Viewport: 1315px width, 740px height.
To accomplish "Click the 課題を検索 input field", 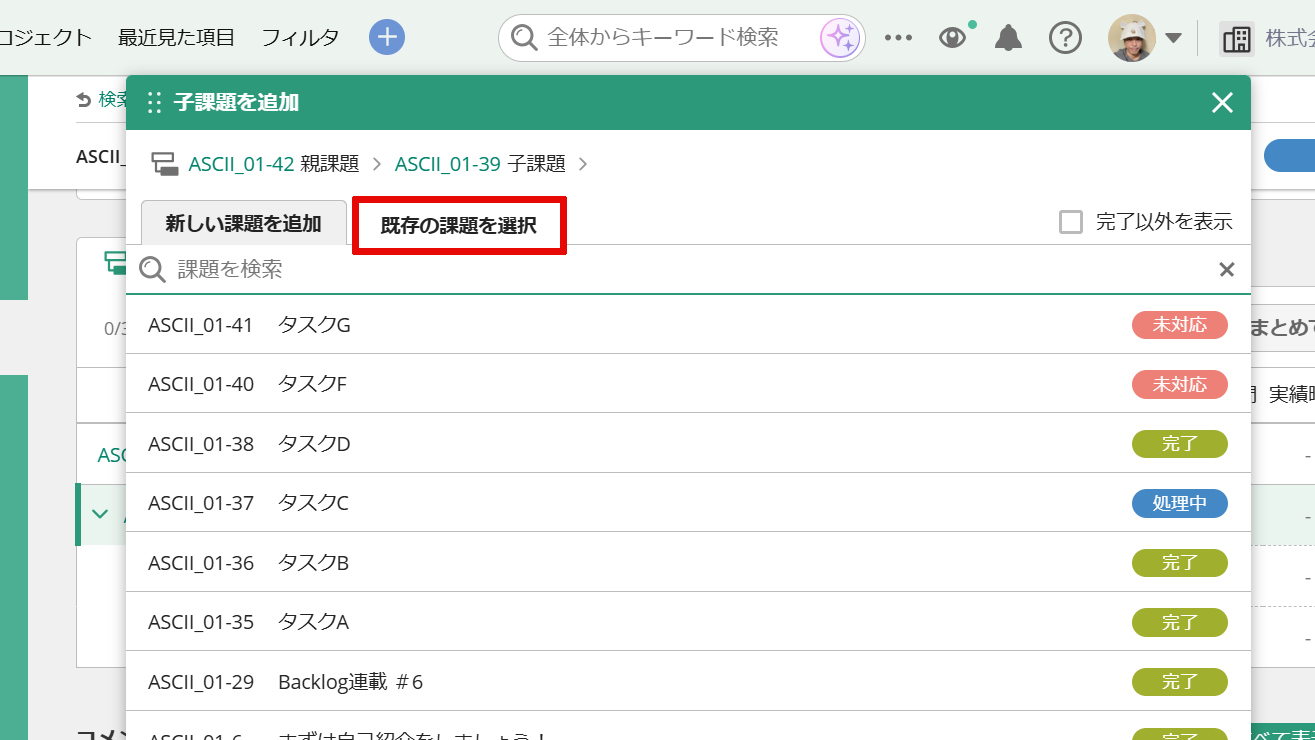I will point(690,269).
